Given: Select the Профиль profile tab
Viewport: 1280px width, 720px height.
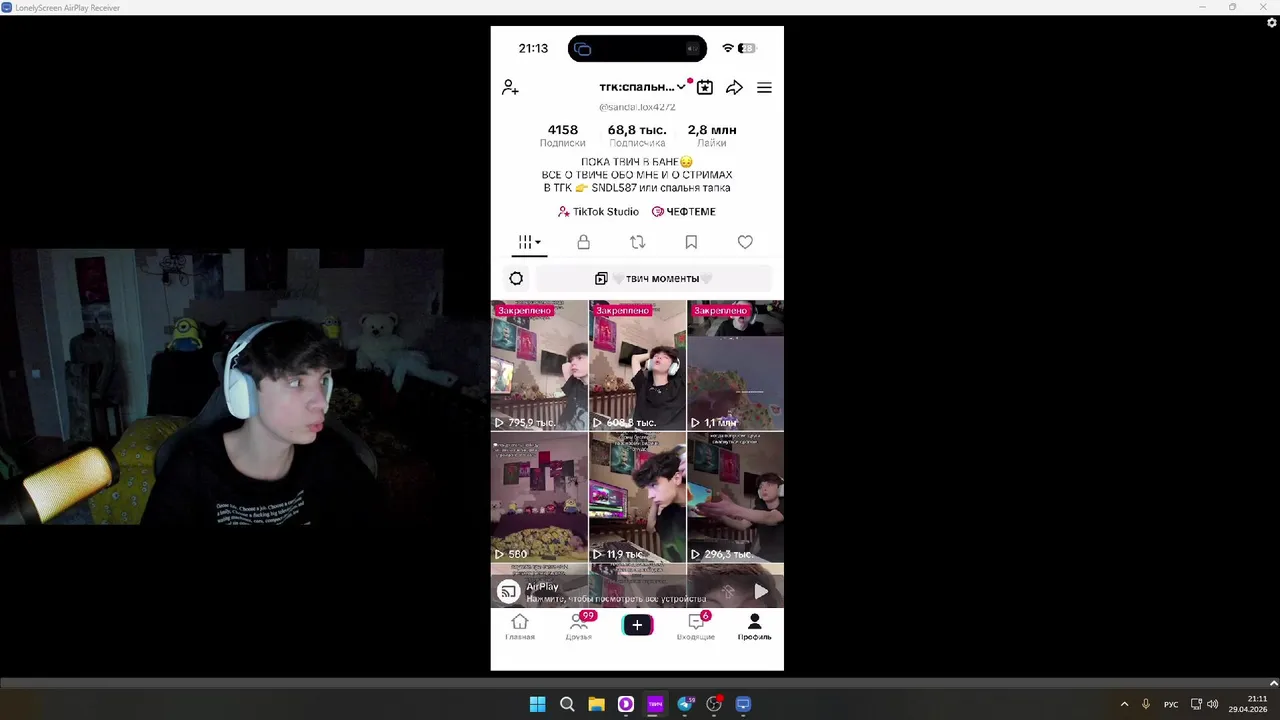Looking at the screenshot, I should click(x=755, y=627).
